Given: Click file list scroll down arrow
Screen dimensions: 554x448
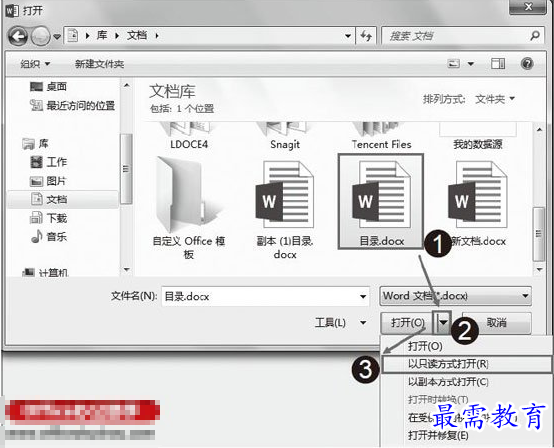Looking at the screenshot, I should pyautogui.click(x=539, y=270).
